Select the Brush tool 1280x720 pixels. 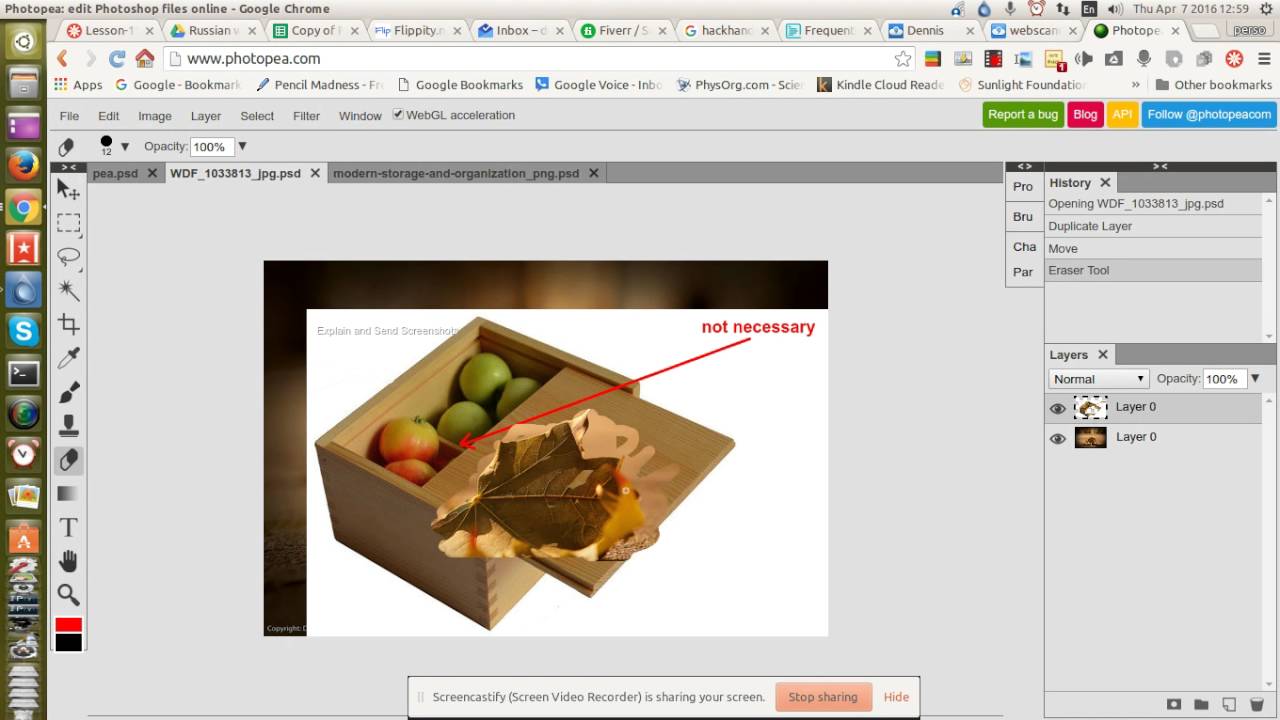pyautogui.click(x=68, y=392)
